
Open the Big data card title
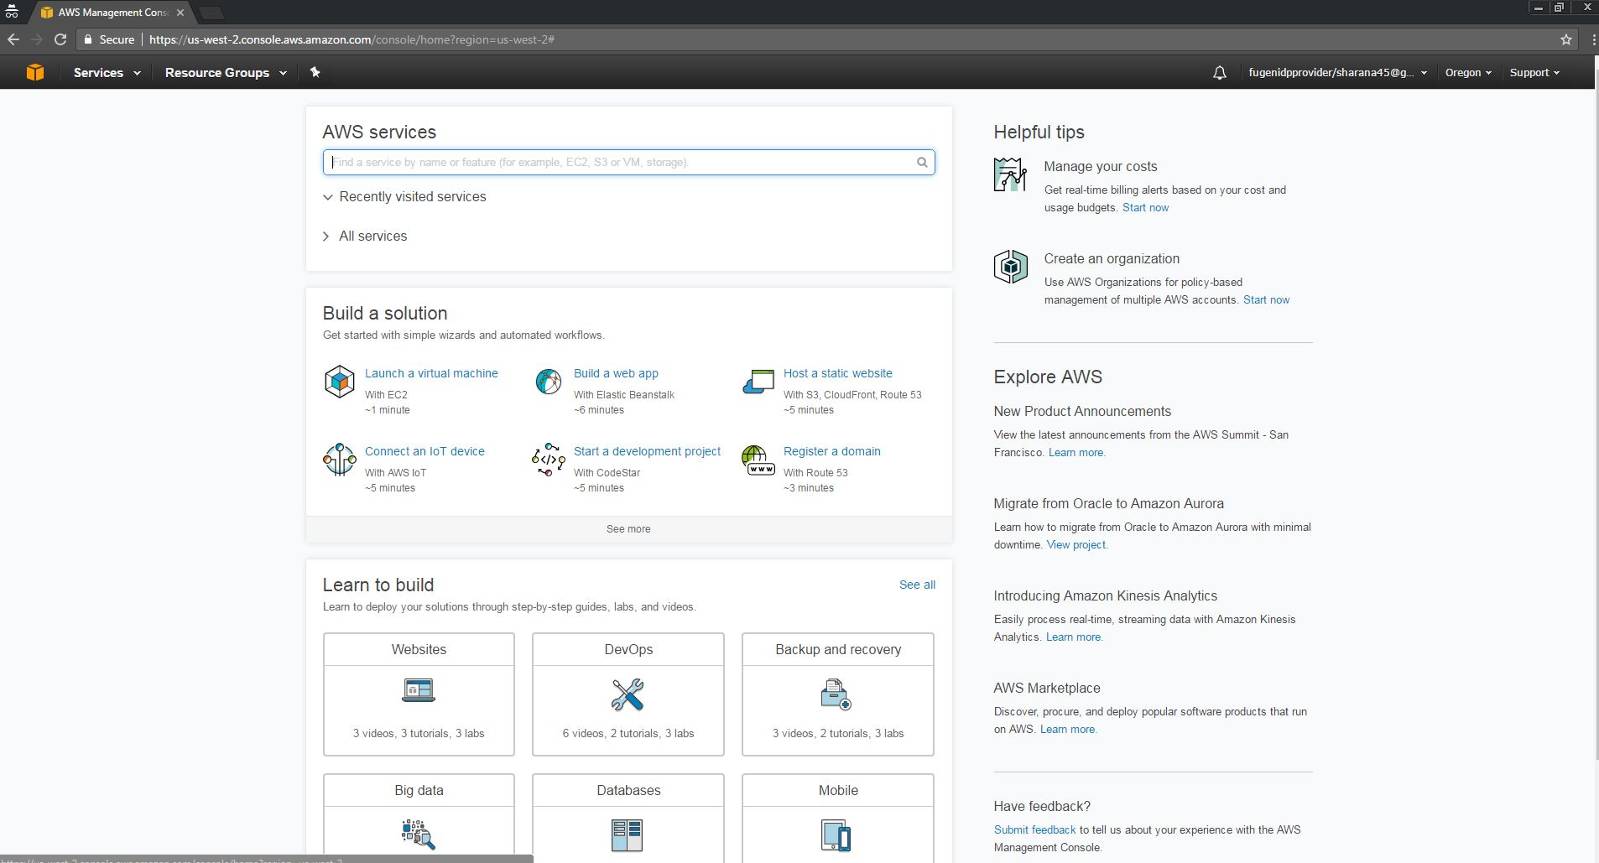click(419, 791)
